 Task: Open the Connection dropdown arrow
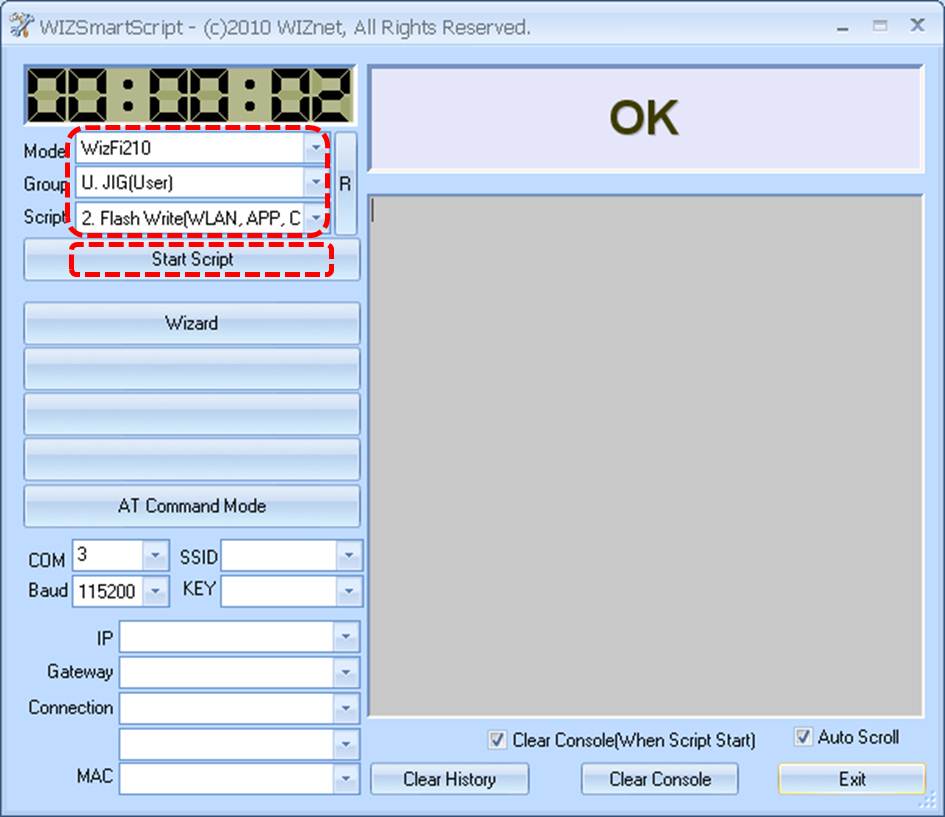[346, 708]
